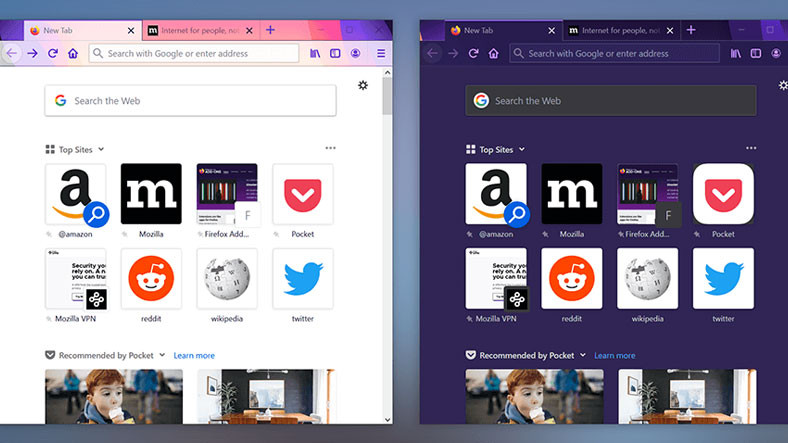
Task: Open Pocket top site in dark window
Action: coord(723,194)
